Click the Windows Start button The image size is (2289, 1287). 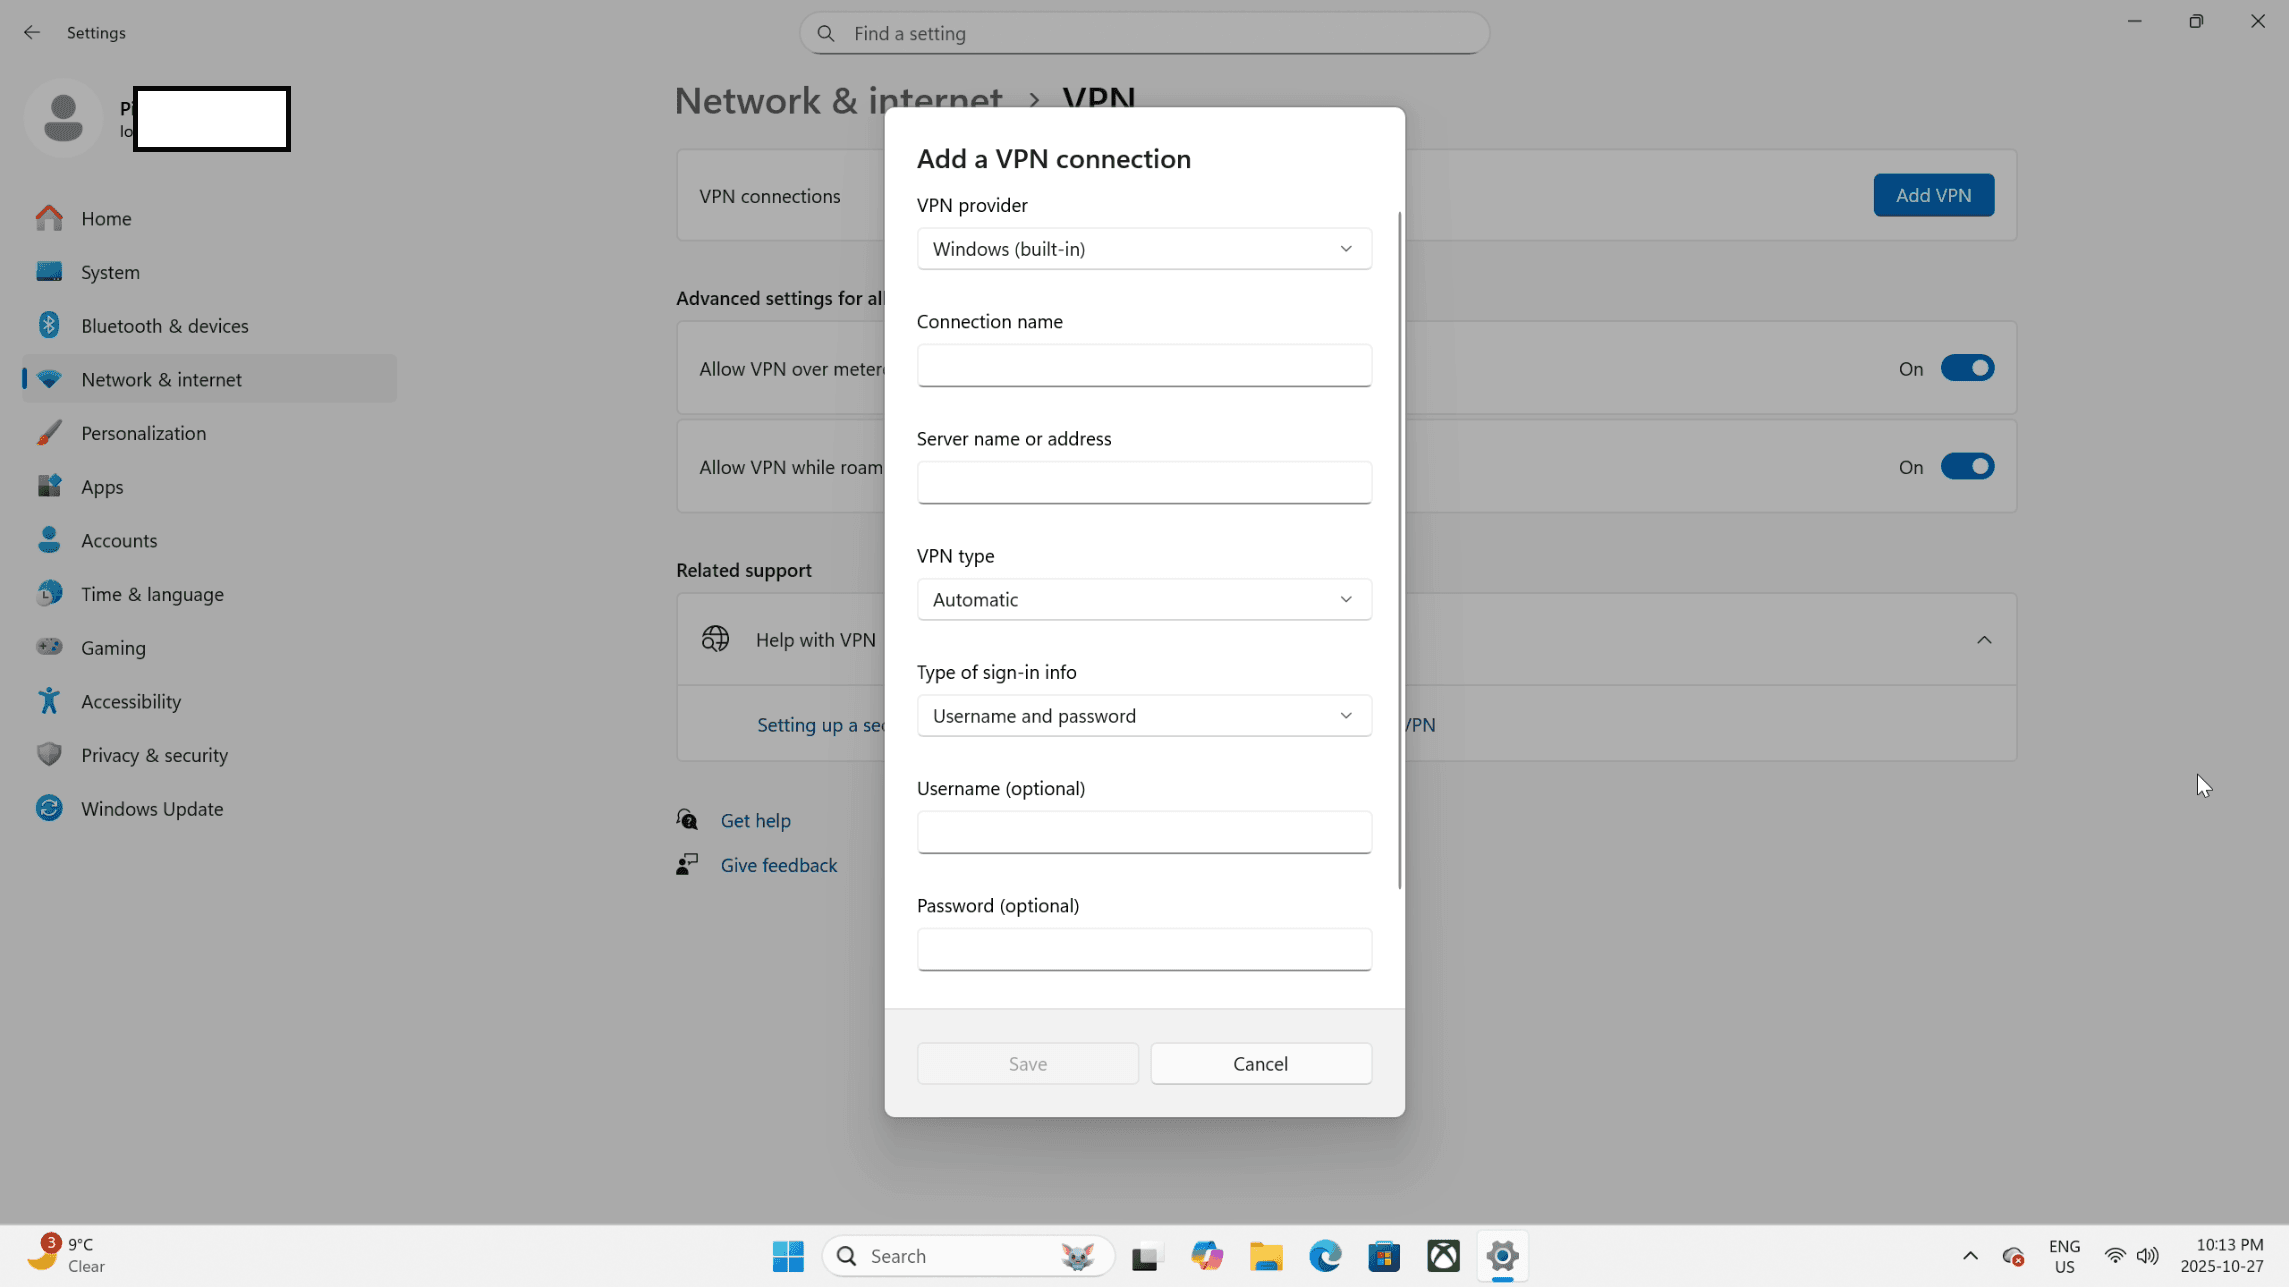(788, 1256)
